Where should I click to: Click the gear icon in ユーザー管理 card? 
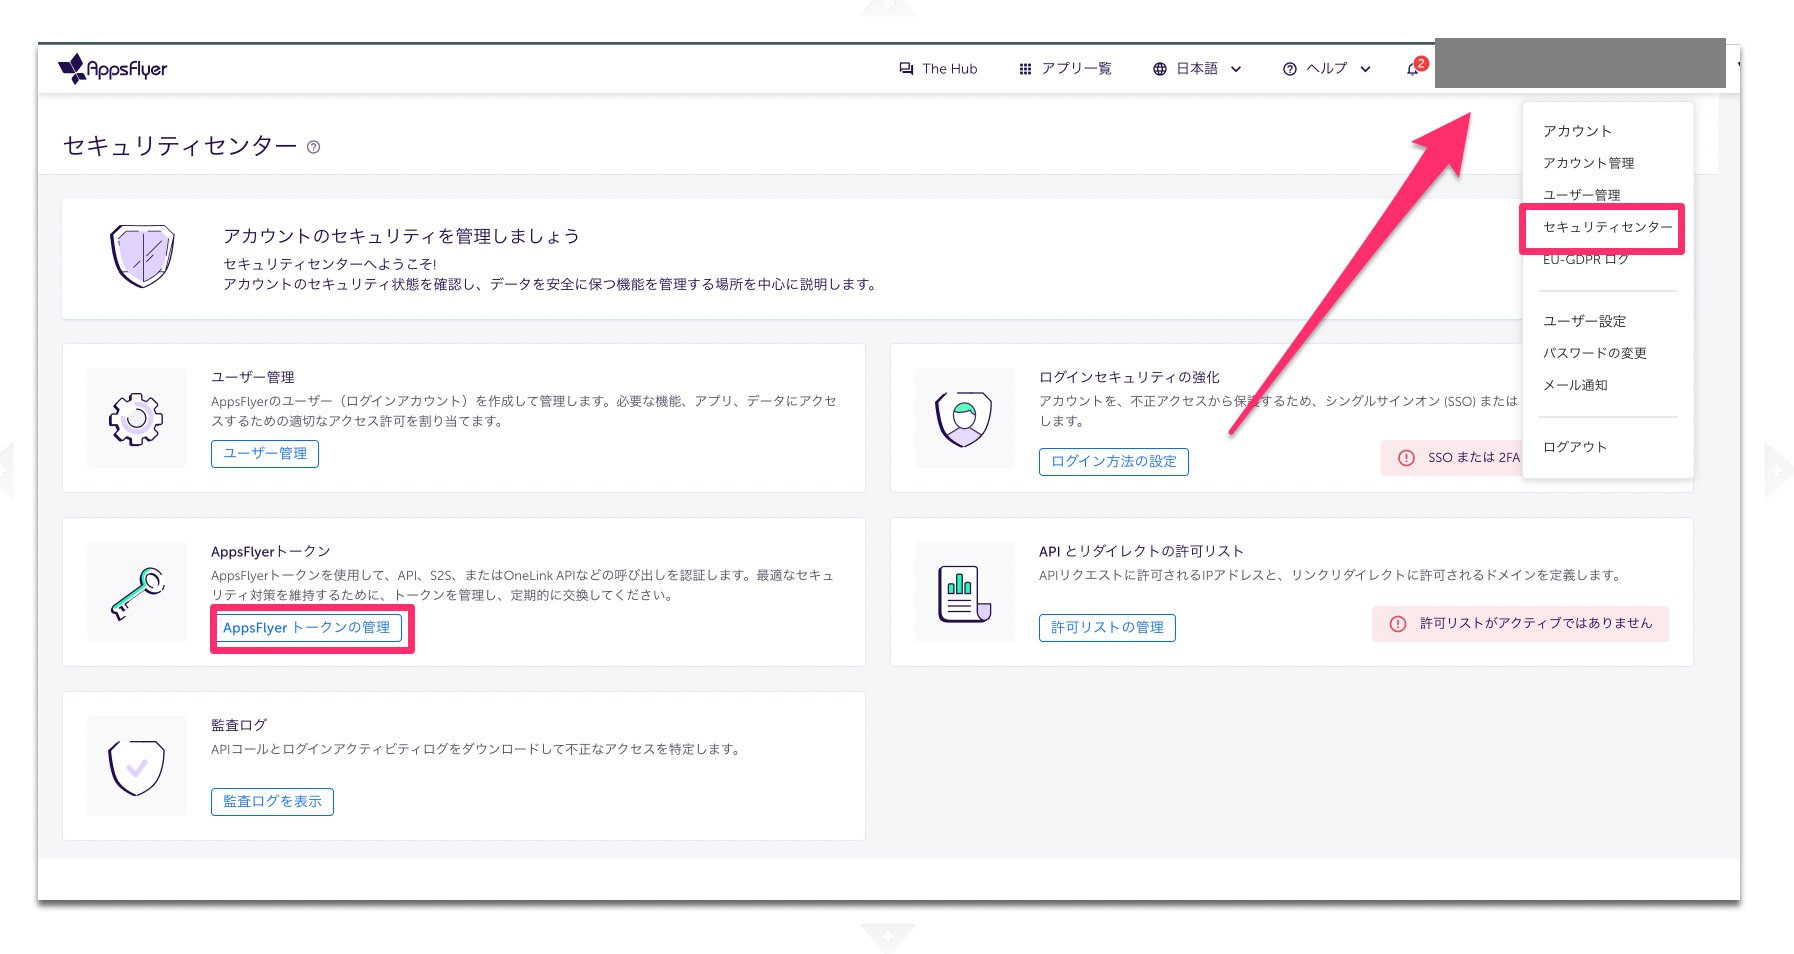click(x=136, y=418)
